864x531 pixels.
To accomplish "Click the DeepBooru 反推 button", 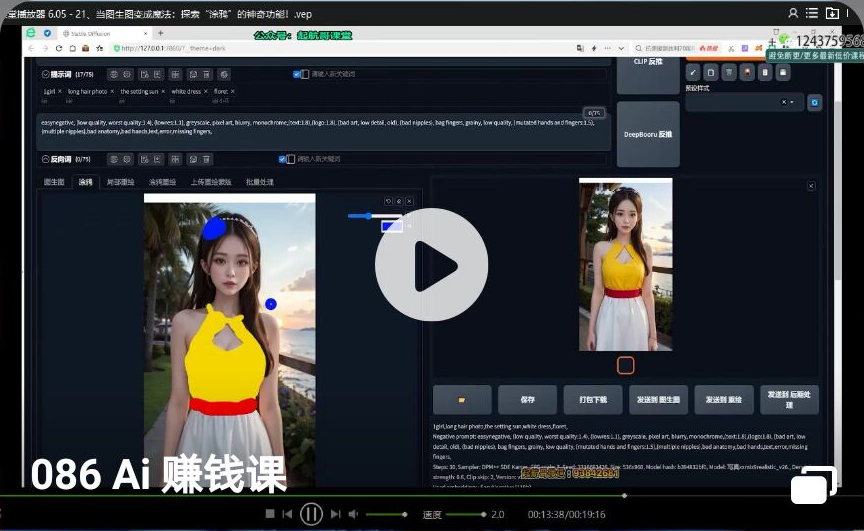I will point(647,134).
